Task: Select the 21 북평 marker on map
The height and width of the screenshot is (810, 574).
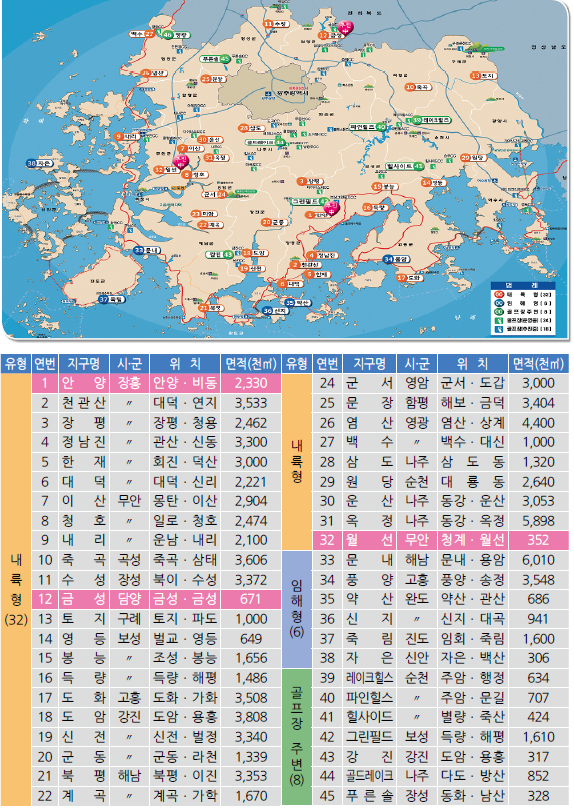Action: tap(211, 308)
